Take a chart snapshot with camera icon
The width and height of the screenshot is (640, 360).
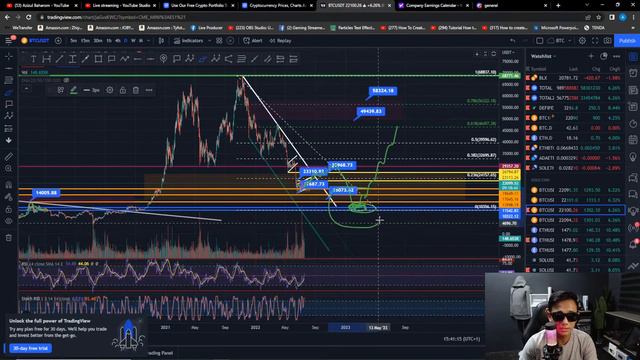(608, 41)
